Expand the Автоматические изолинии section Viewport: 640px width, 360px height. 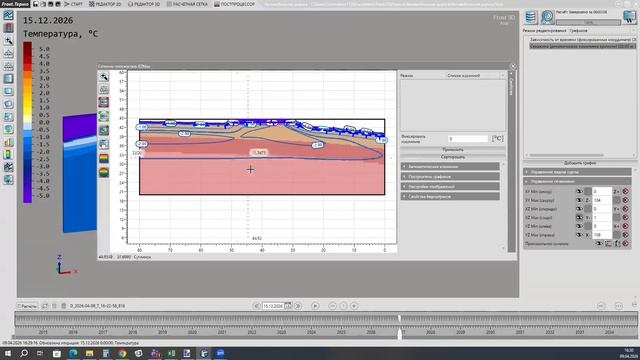point(450,167)
